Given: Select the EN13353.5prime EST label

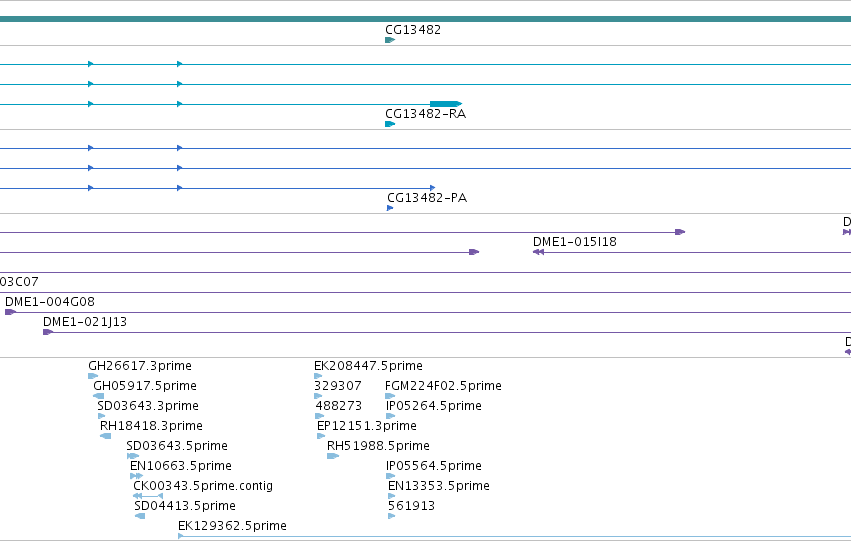Looking at the screenshot, I should click(439, 486).
